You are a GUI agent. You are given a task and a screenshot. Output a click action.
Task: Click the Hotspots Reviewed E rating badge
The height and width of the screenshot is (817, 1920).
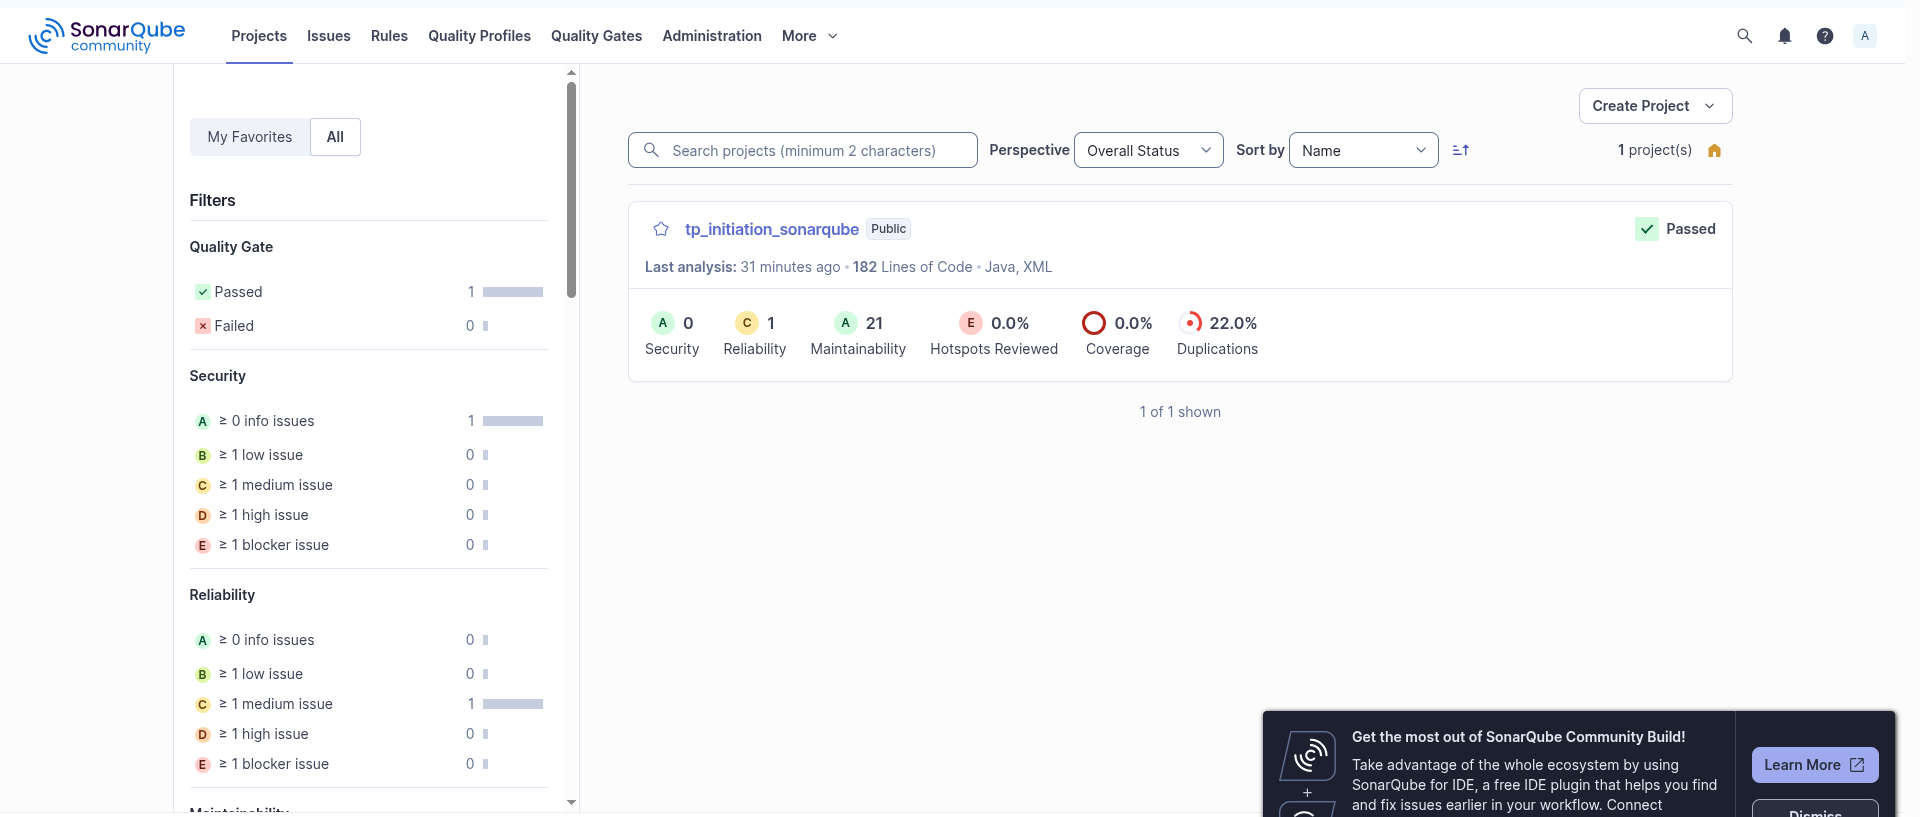pyautogui.click(x=971, y=323)
